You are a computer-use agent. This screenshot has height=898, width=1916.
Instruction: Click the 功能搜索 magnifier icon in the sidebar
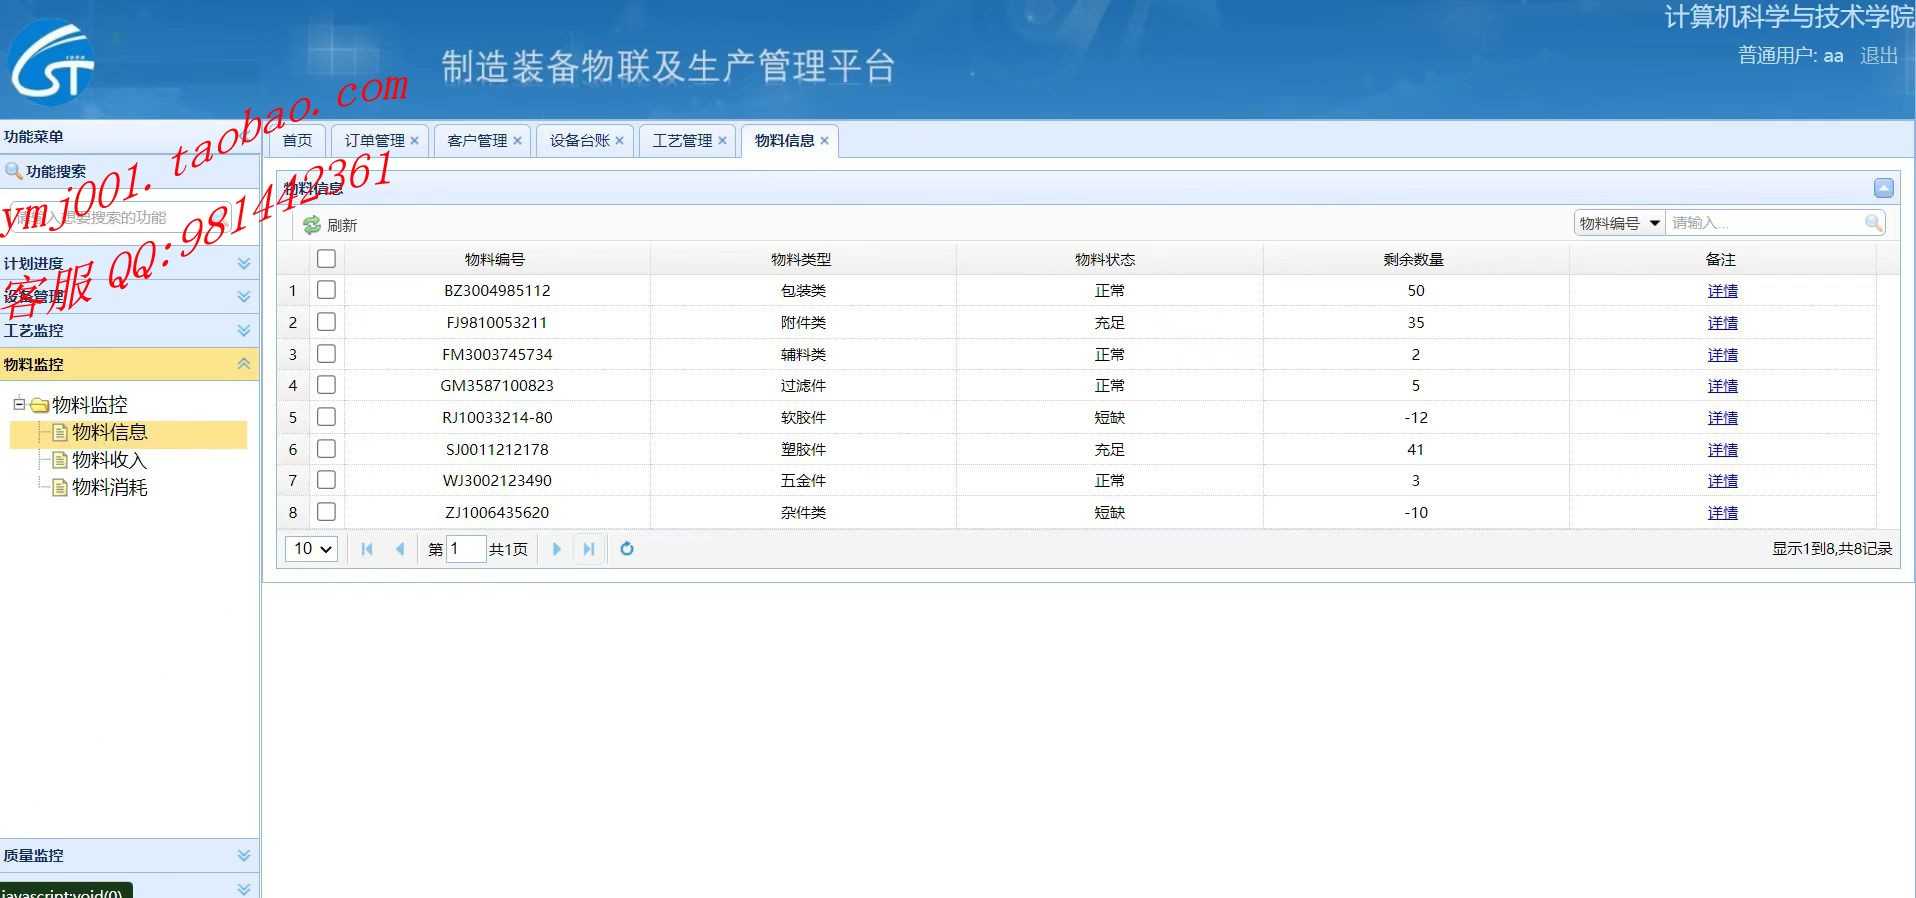click(x=13, y=171)
